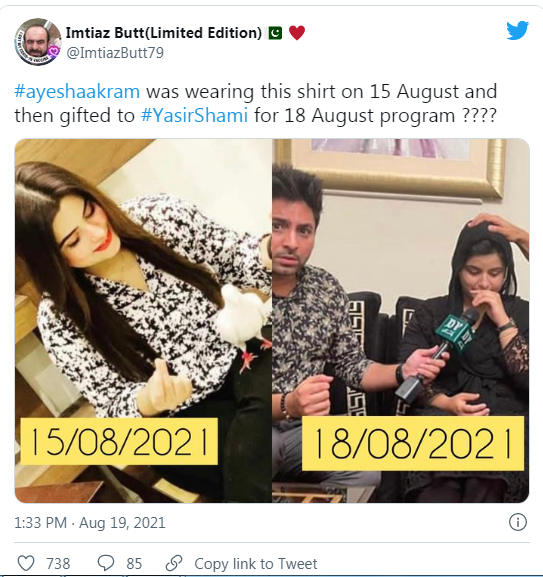The width and height of the screenshot is (543, 577).
Task: Open the #YasirShami hashtag
Action: [x=194, y=115]
